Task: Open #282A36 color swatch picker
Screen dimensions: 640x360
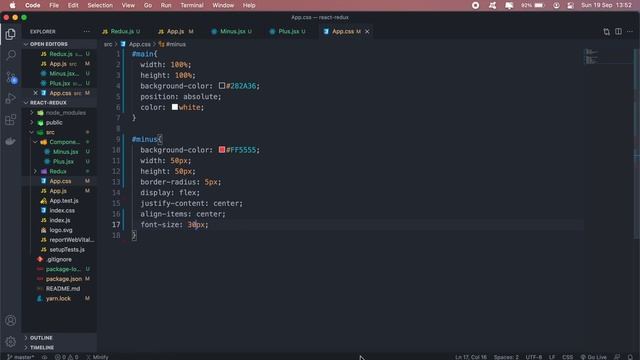Action: tap(222, 86)
